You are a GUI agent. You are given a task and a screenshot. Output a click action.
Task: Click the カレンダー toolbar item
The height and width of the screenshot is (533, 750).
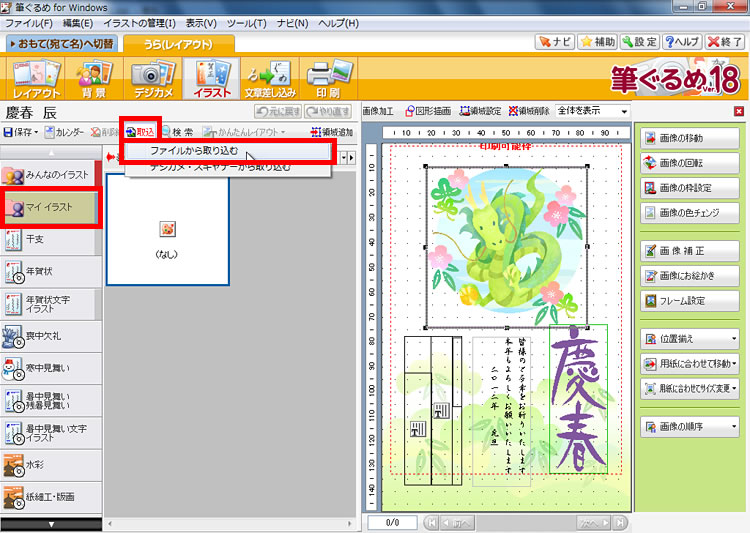point(64,132)
